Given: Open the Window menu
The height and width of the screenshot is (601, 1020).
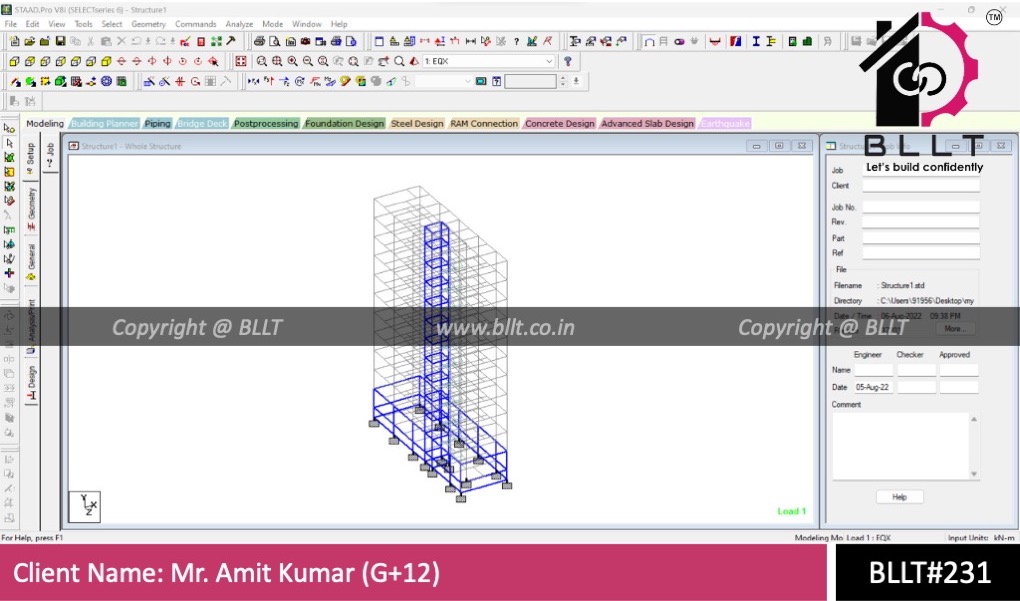Looking at the screenshot, I should (306, 24).
